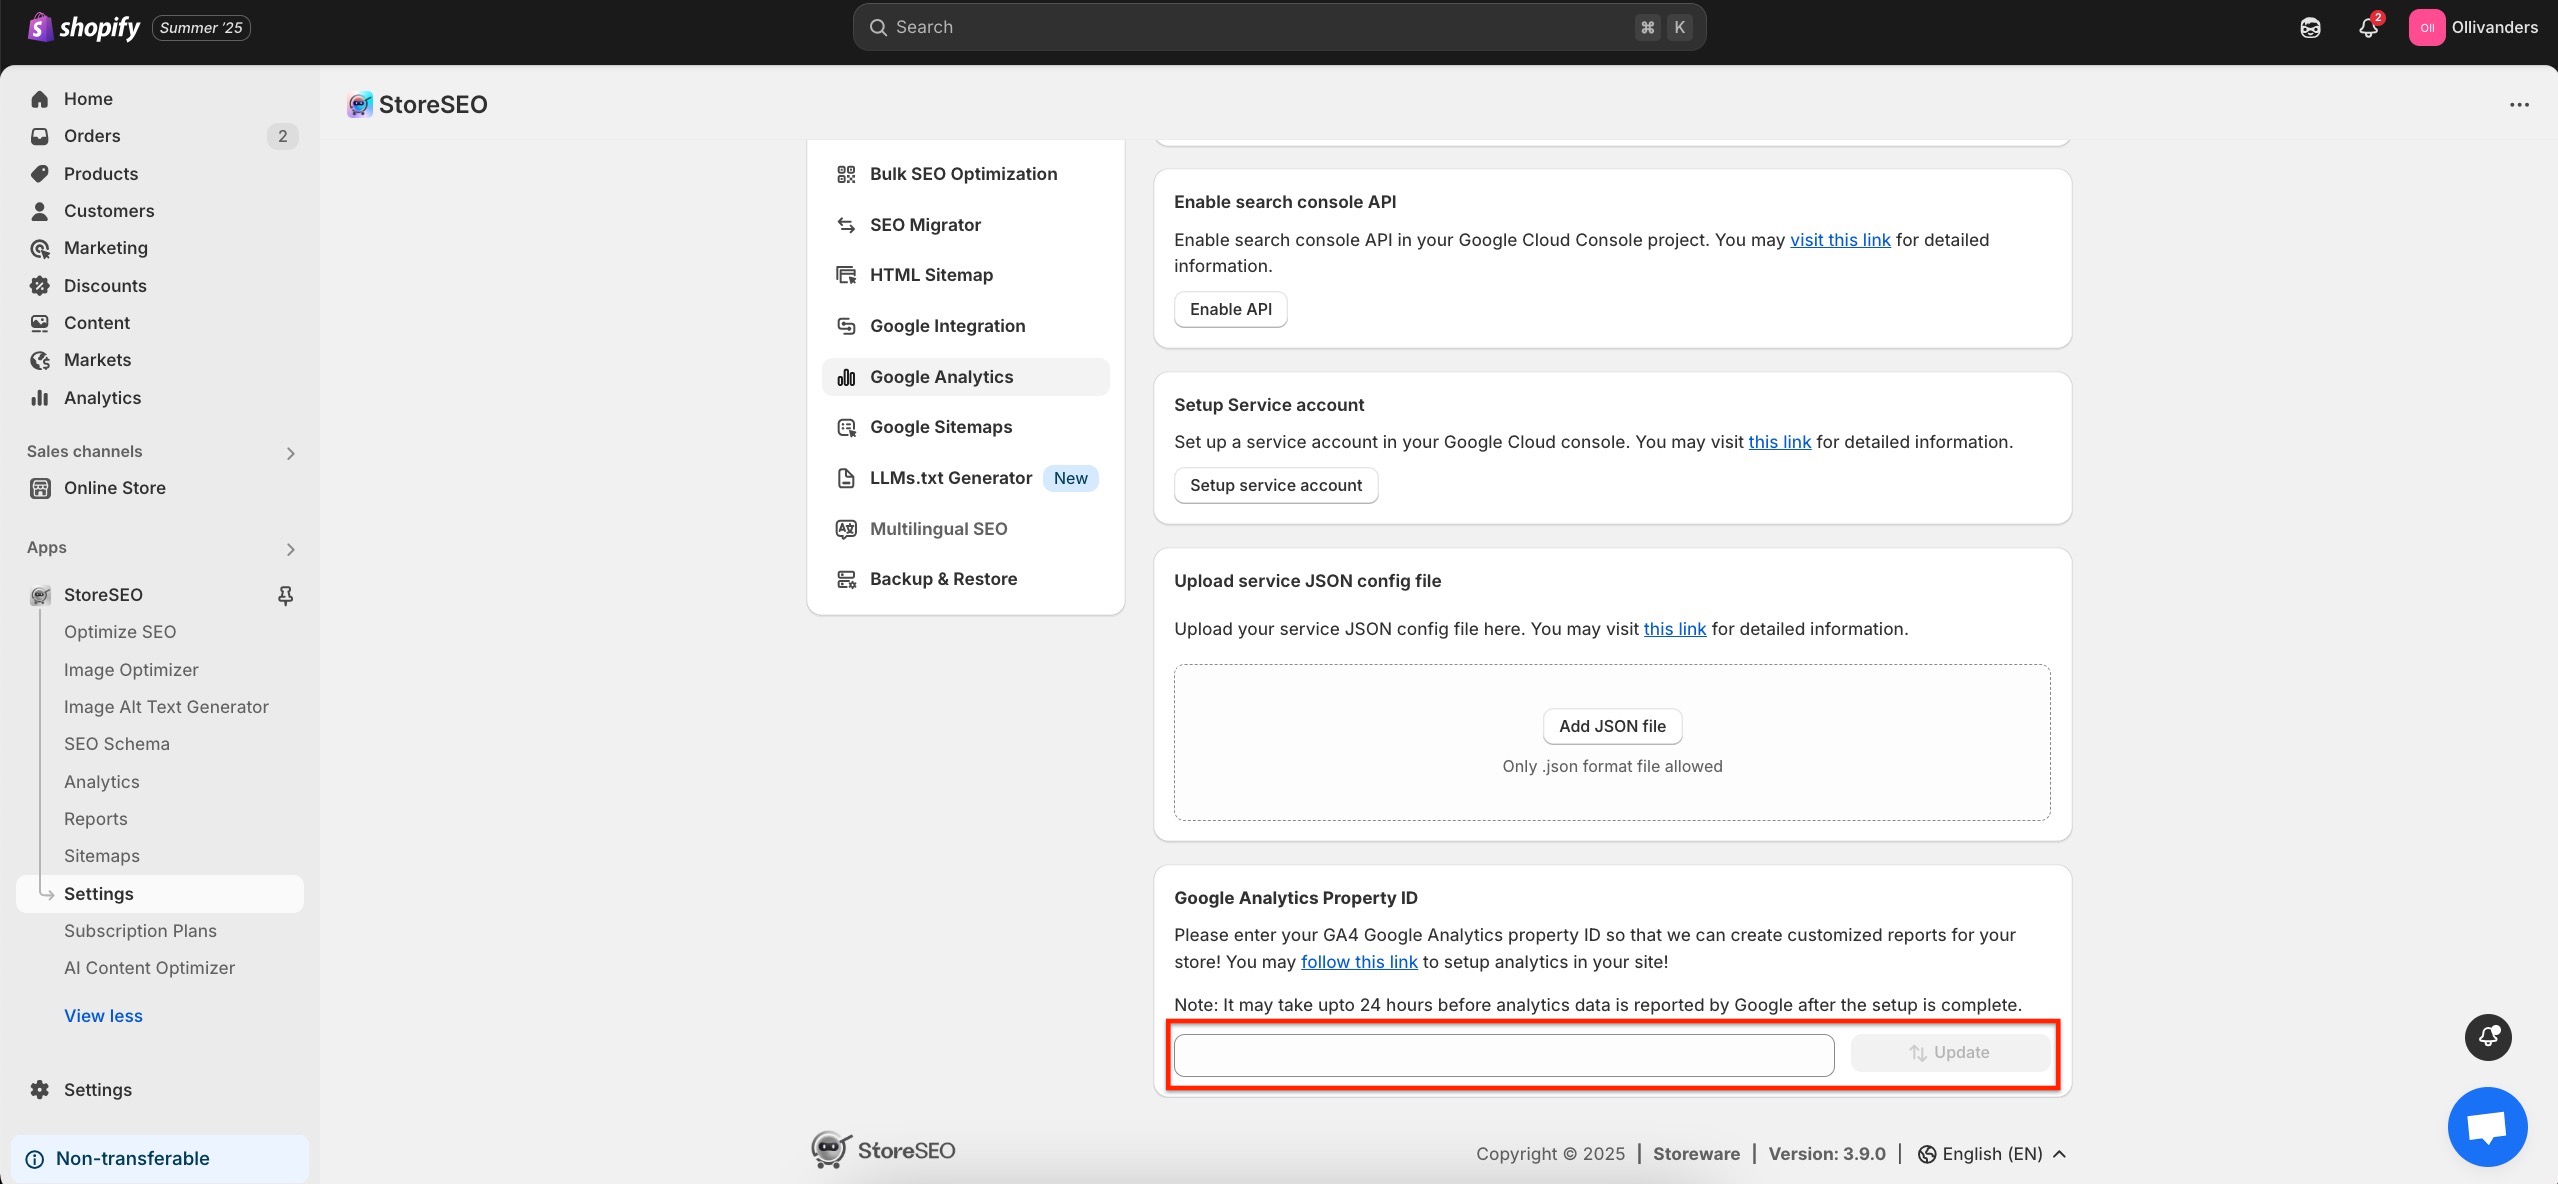2558x1184 pixels.
Task: Open Sitemaps submenu item
Action: (102, 856)
